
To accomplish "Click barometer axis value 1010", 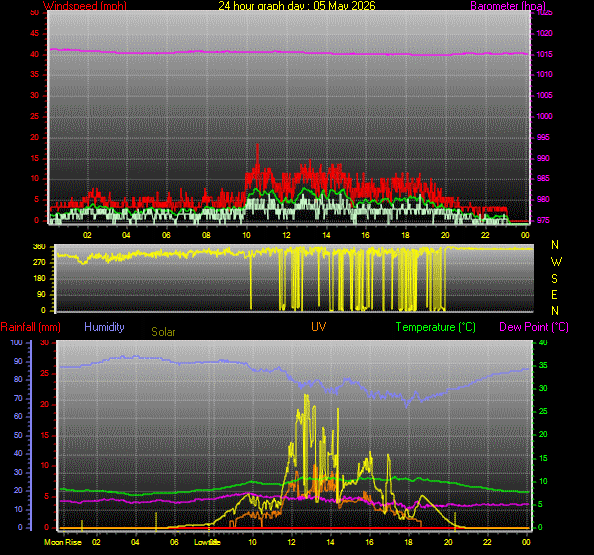I will tap(544, 74).
